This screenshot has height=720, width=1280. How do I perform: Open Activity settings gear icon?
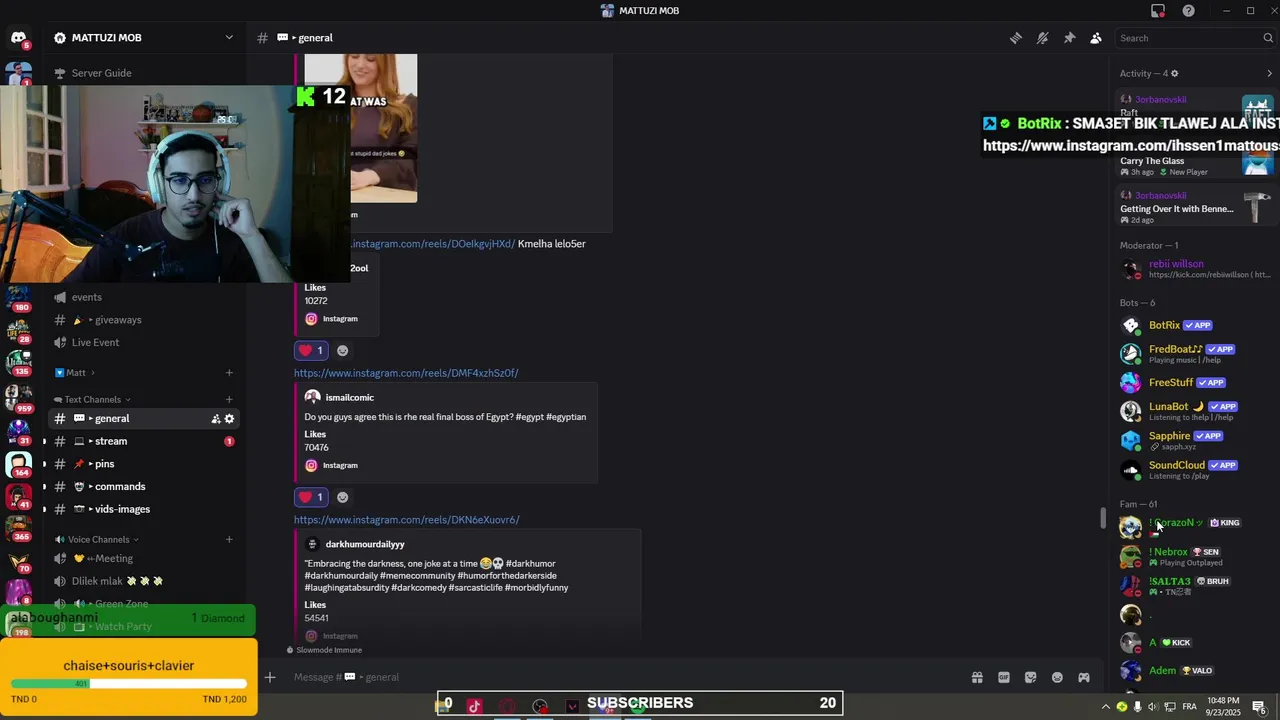pyautogui.click(x=1174, y=73)
